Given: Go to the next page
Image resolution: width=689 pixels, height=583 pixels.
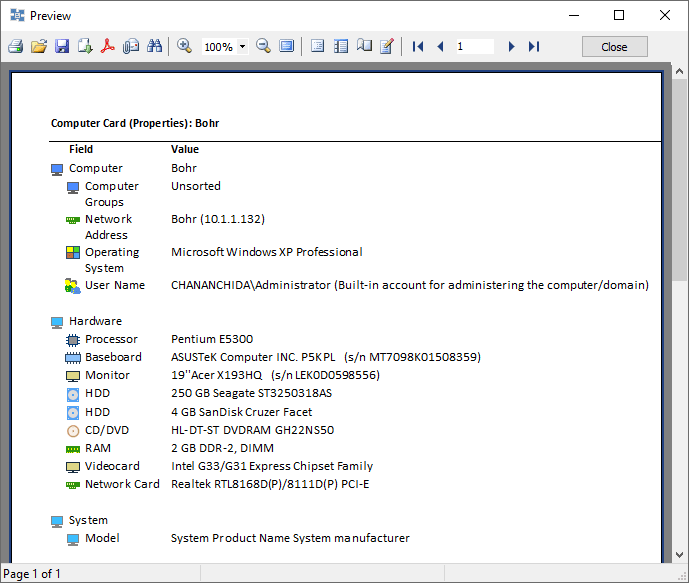Looking at the screenshot, I should [x=511, y=46].
